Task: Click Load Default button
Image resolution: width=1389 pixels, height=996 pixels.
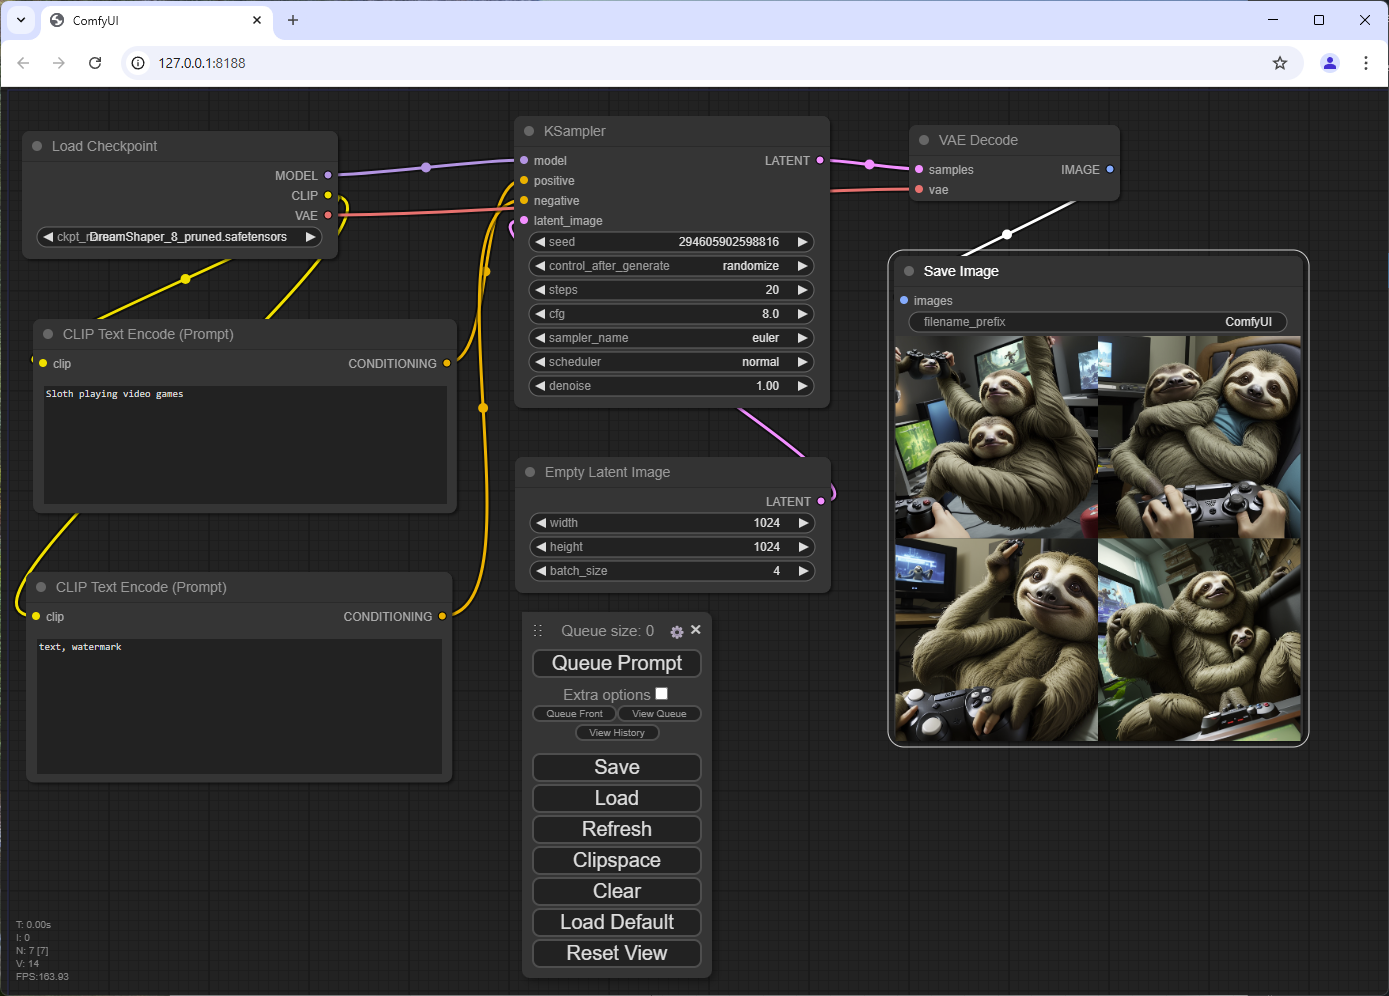Action: coord(617,922)
